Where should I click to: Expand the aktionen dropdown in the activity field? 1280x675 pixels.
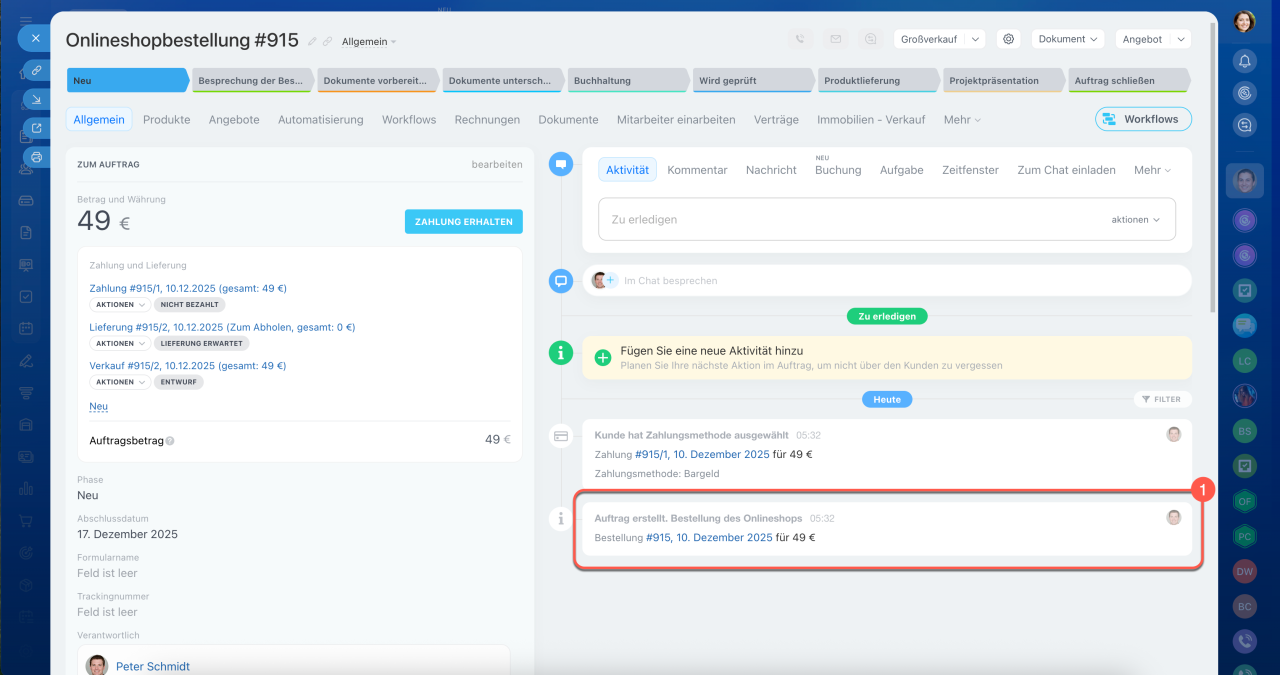pos(1135,219)
